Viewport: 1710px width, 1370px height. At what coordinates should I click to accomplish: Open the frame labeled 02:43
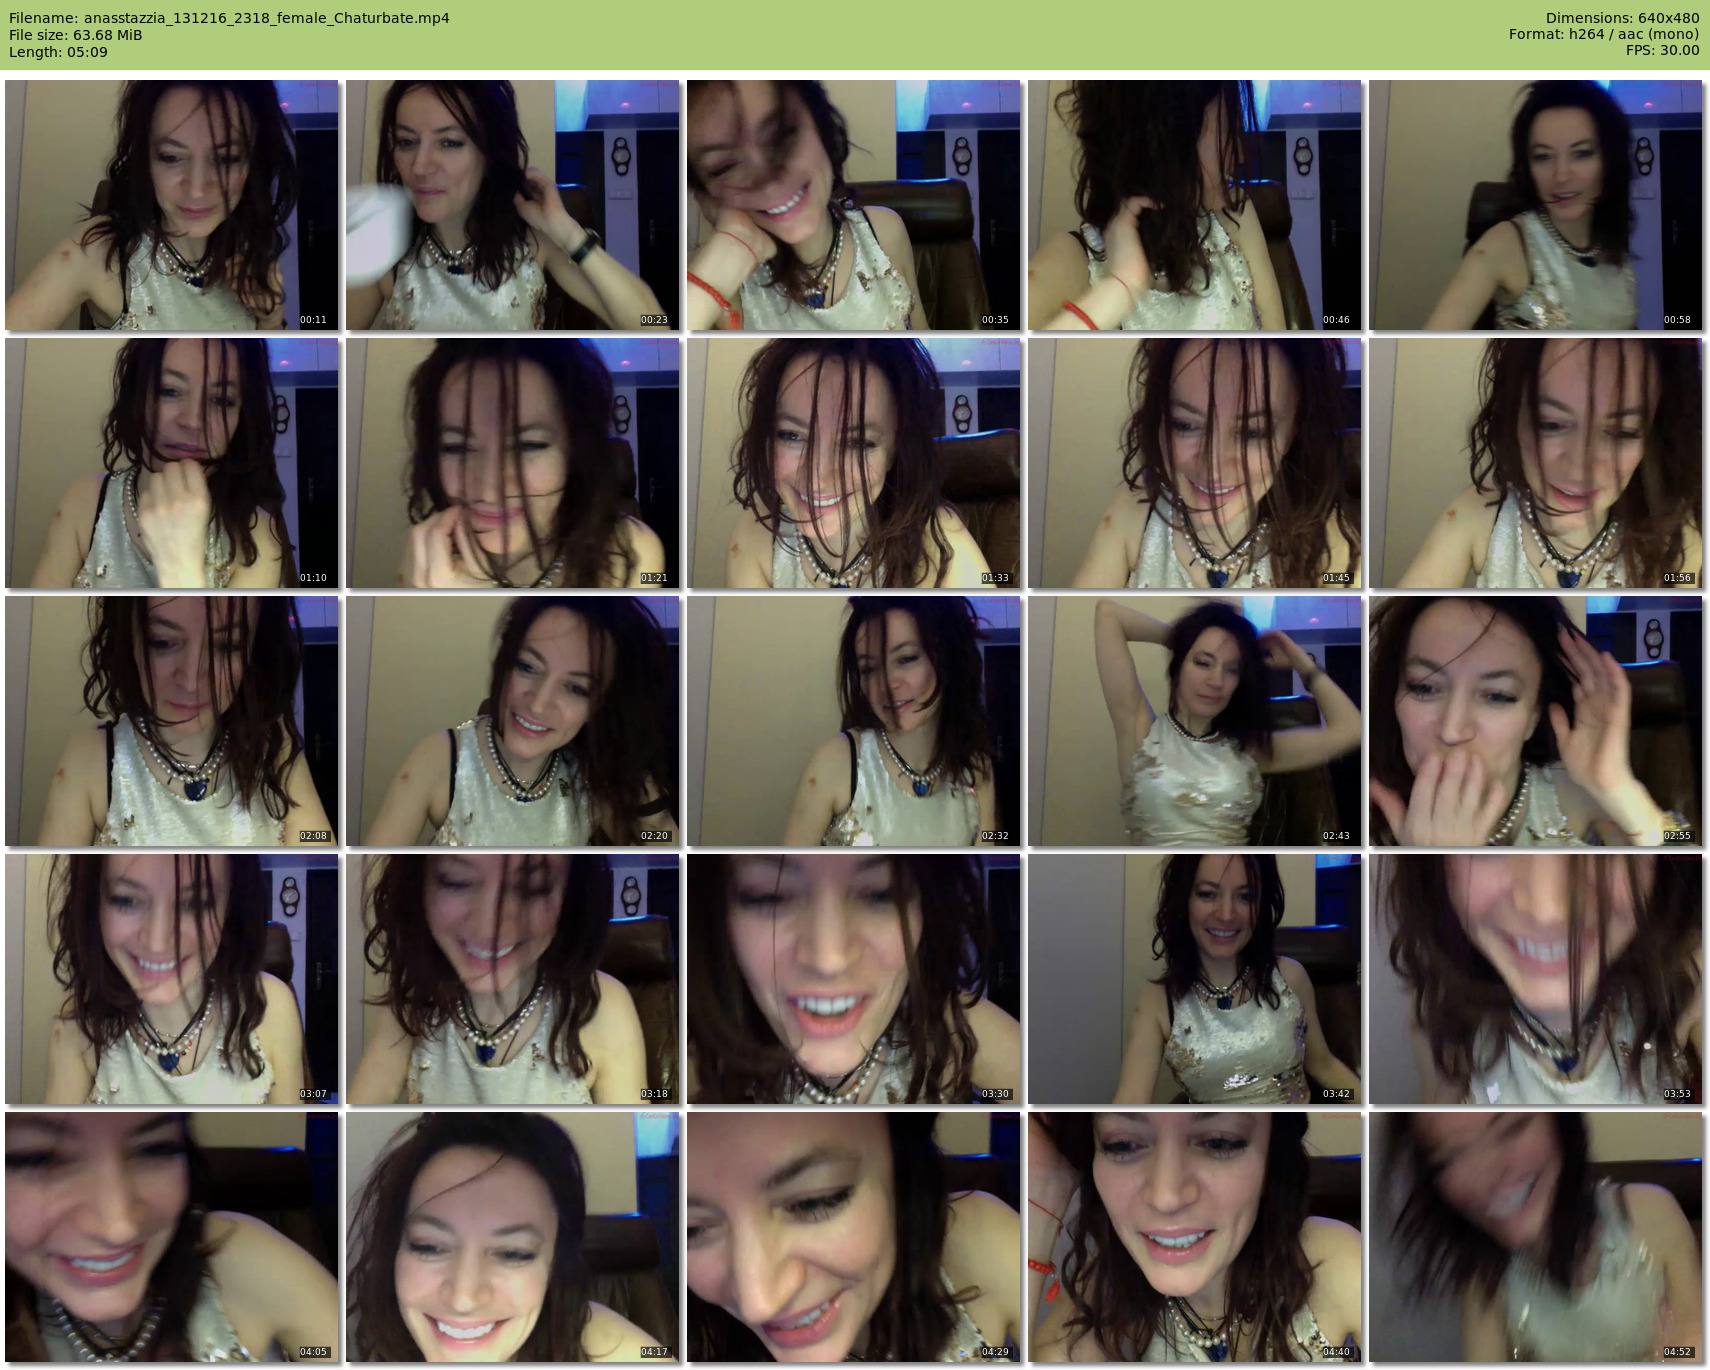(x=1195, y=721)
